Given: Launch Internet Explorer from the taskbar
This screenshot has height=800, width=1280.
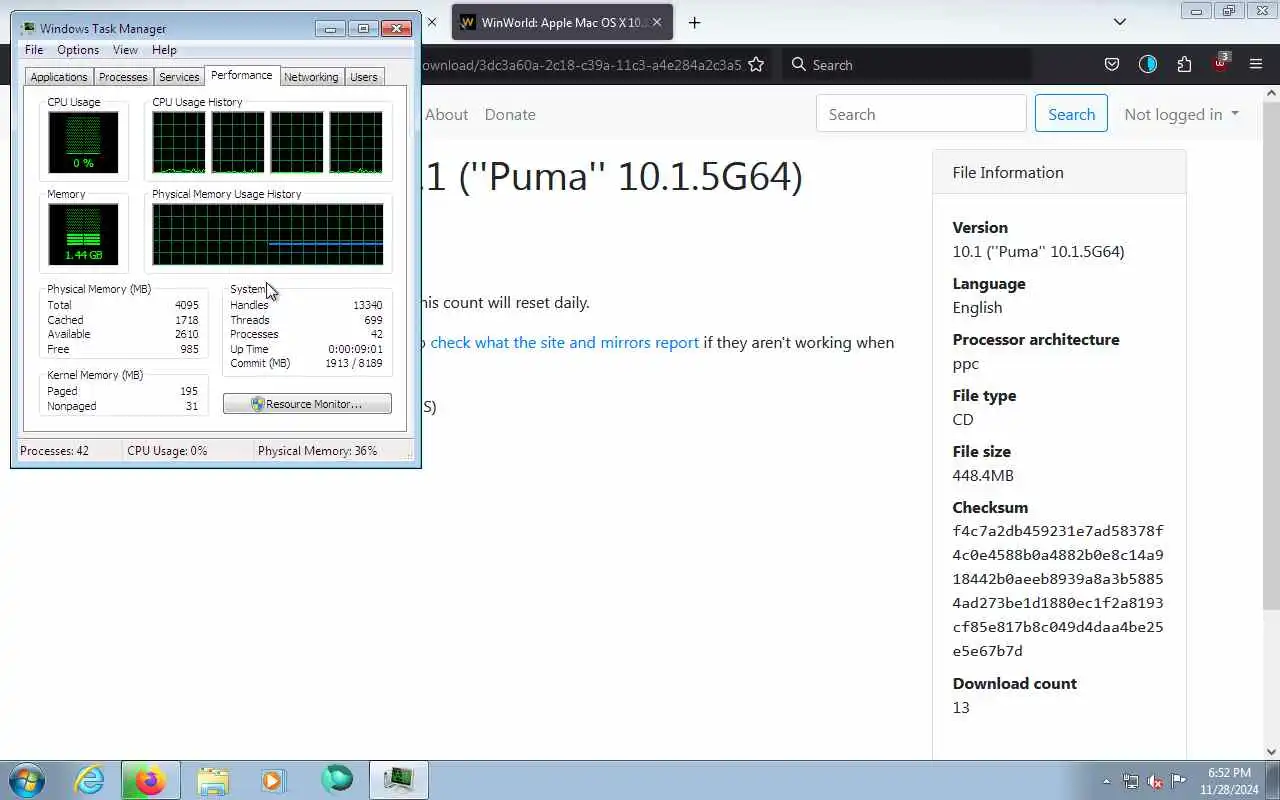Looking at the screenshot, I should tap(90, 780).
